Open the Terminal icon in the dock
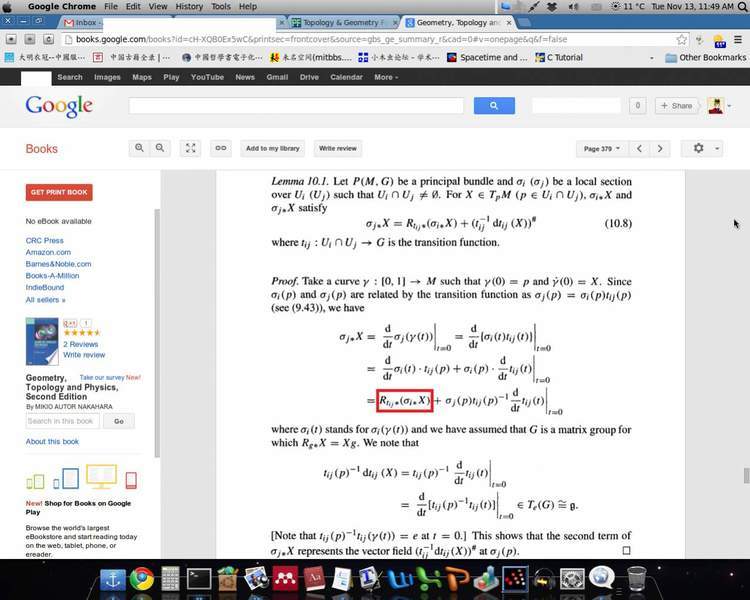The width and height of the screenshot is (750, 600). (x=199, y=577)
